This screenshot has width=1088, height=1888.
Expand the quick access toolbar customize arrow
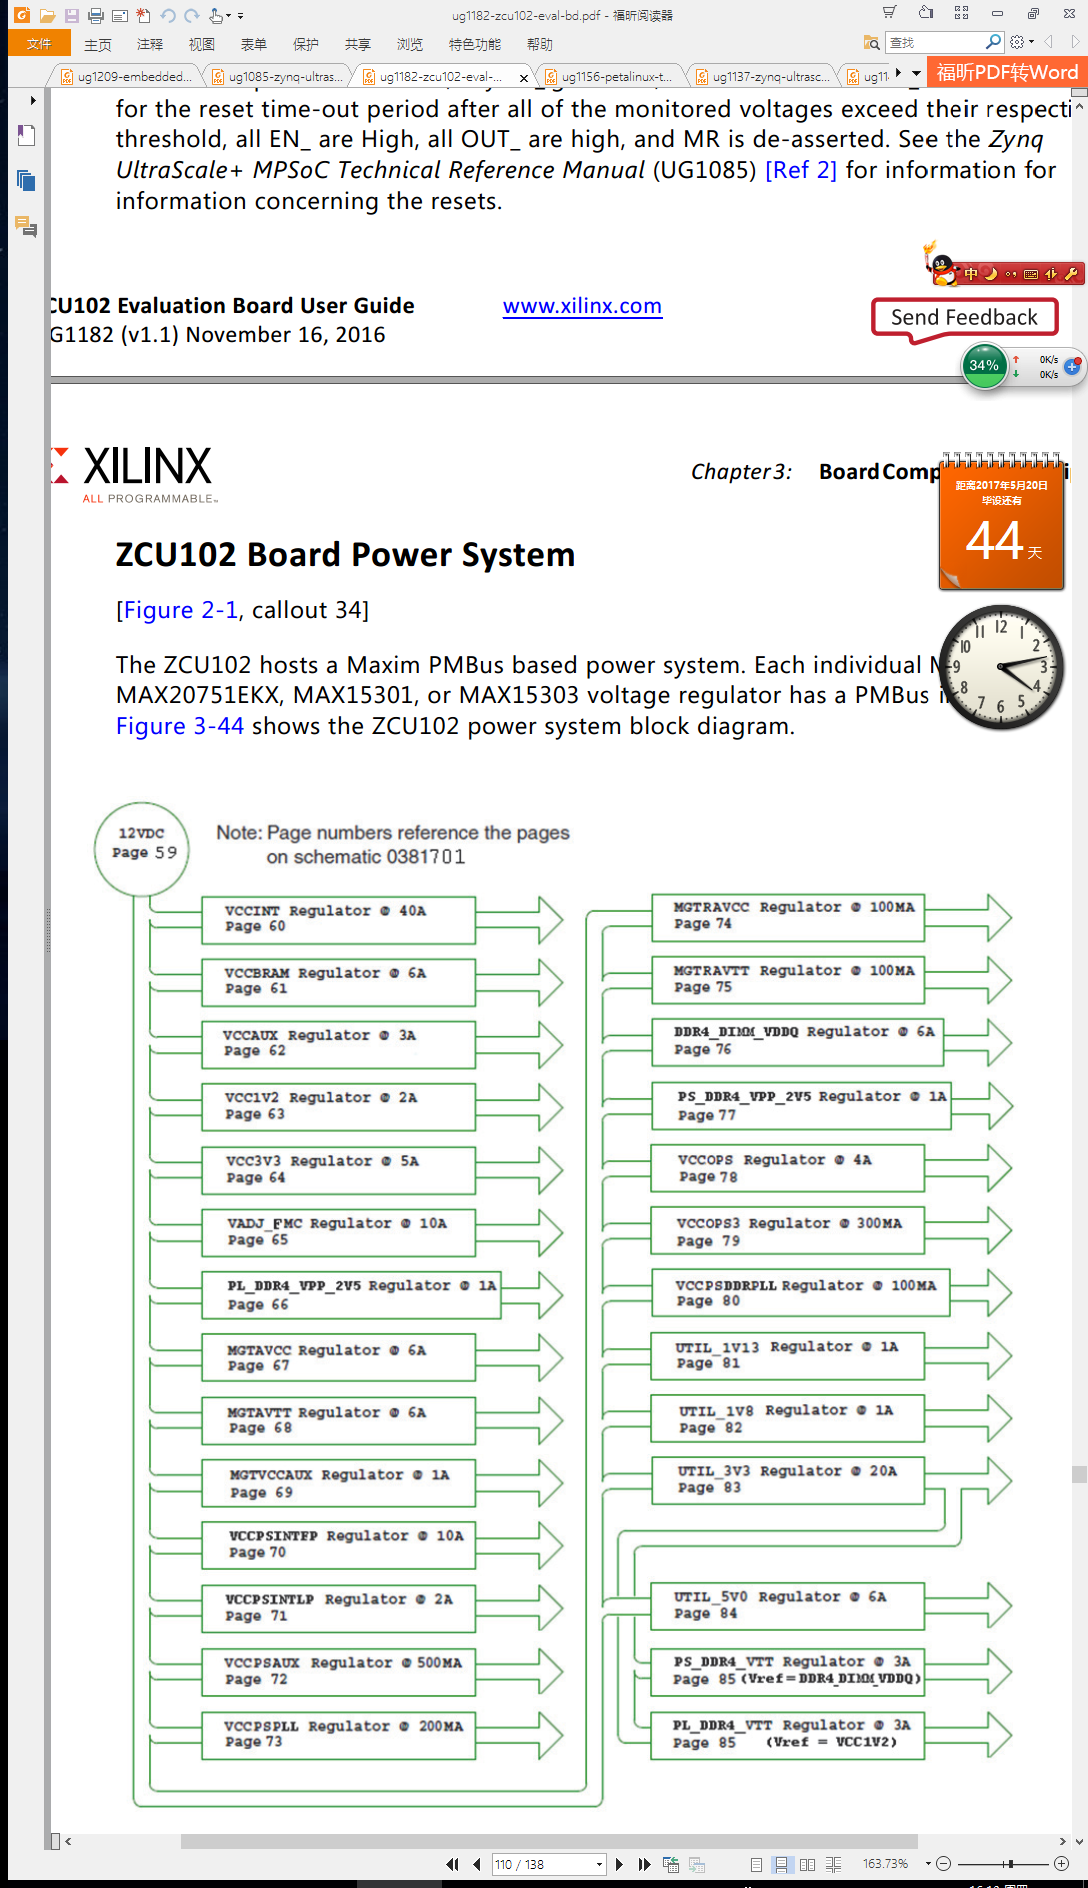(240, 16)
